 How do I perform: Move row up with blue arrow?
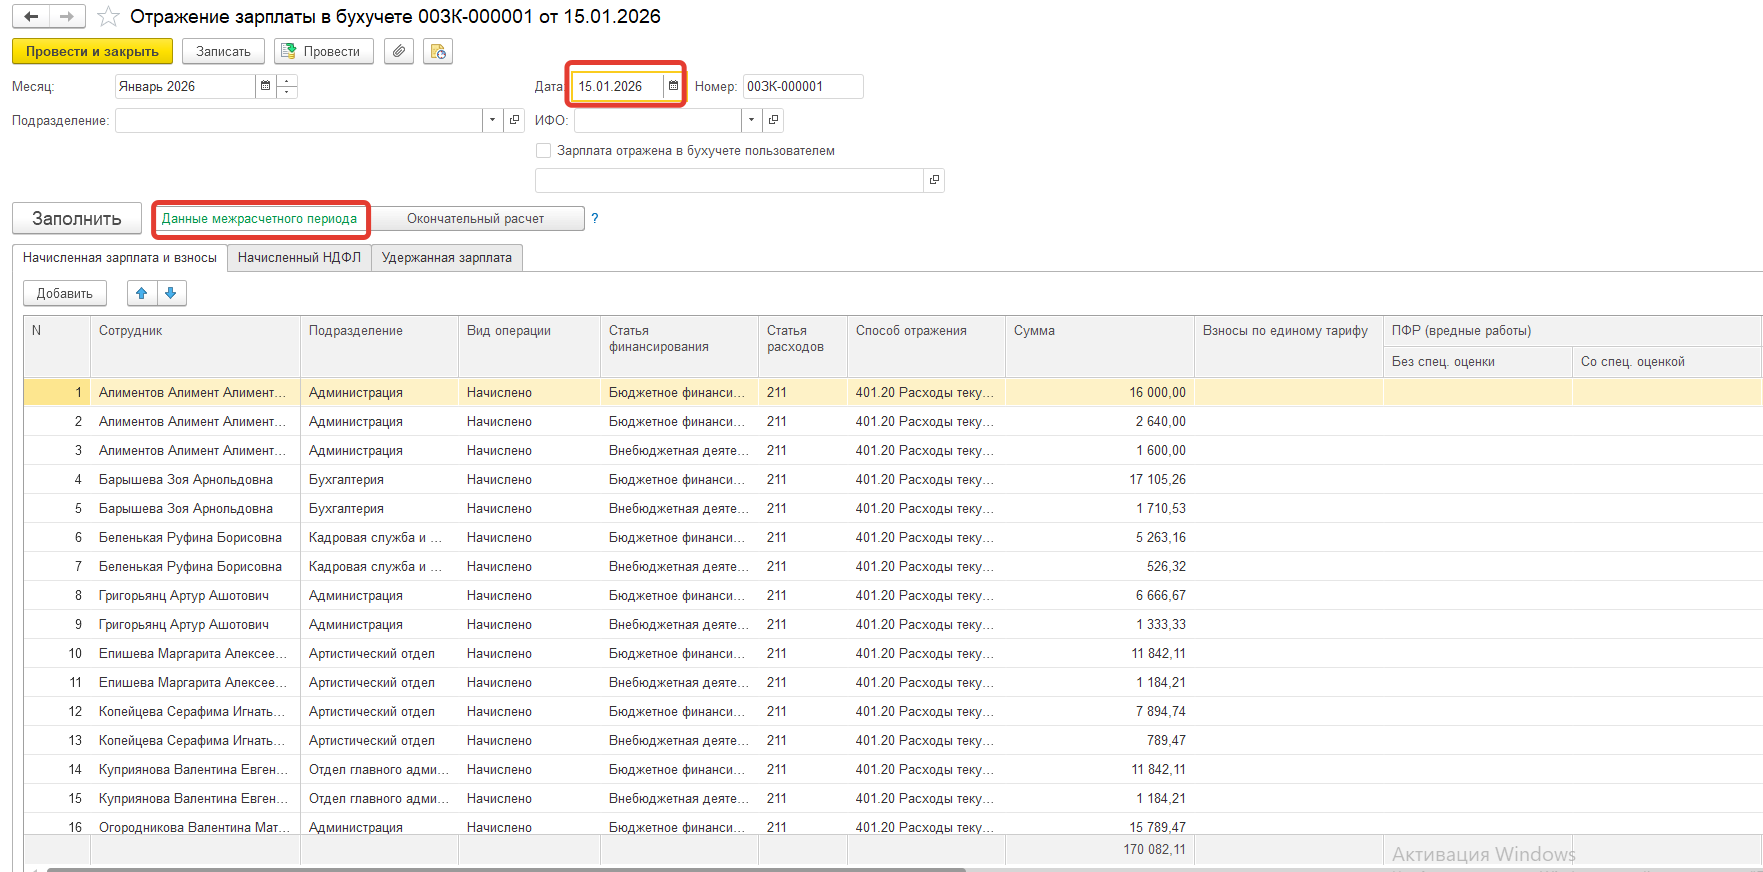142,293
